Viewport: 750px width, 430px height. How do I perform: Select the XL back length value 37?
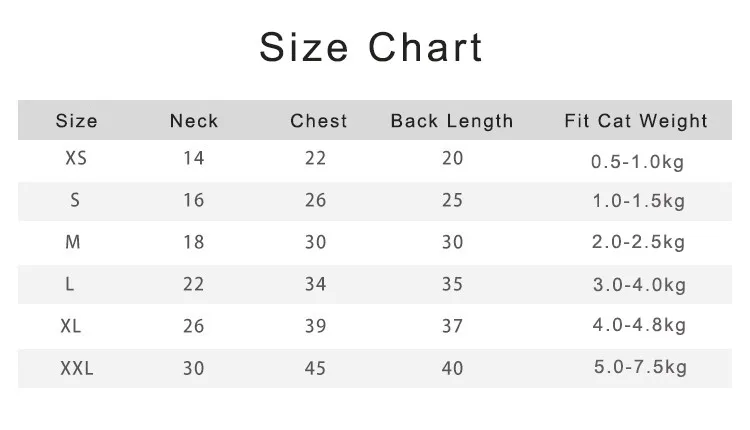point(452,326)
